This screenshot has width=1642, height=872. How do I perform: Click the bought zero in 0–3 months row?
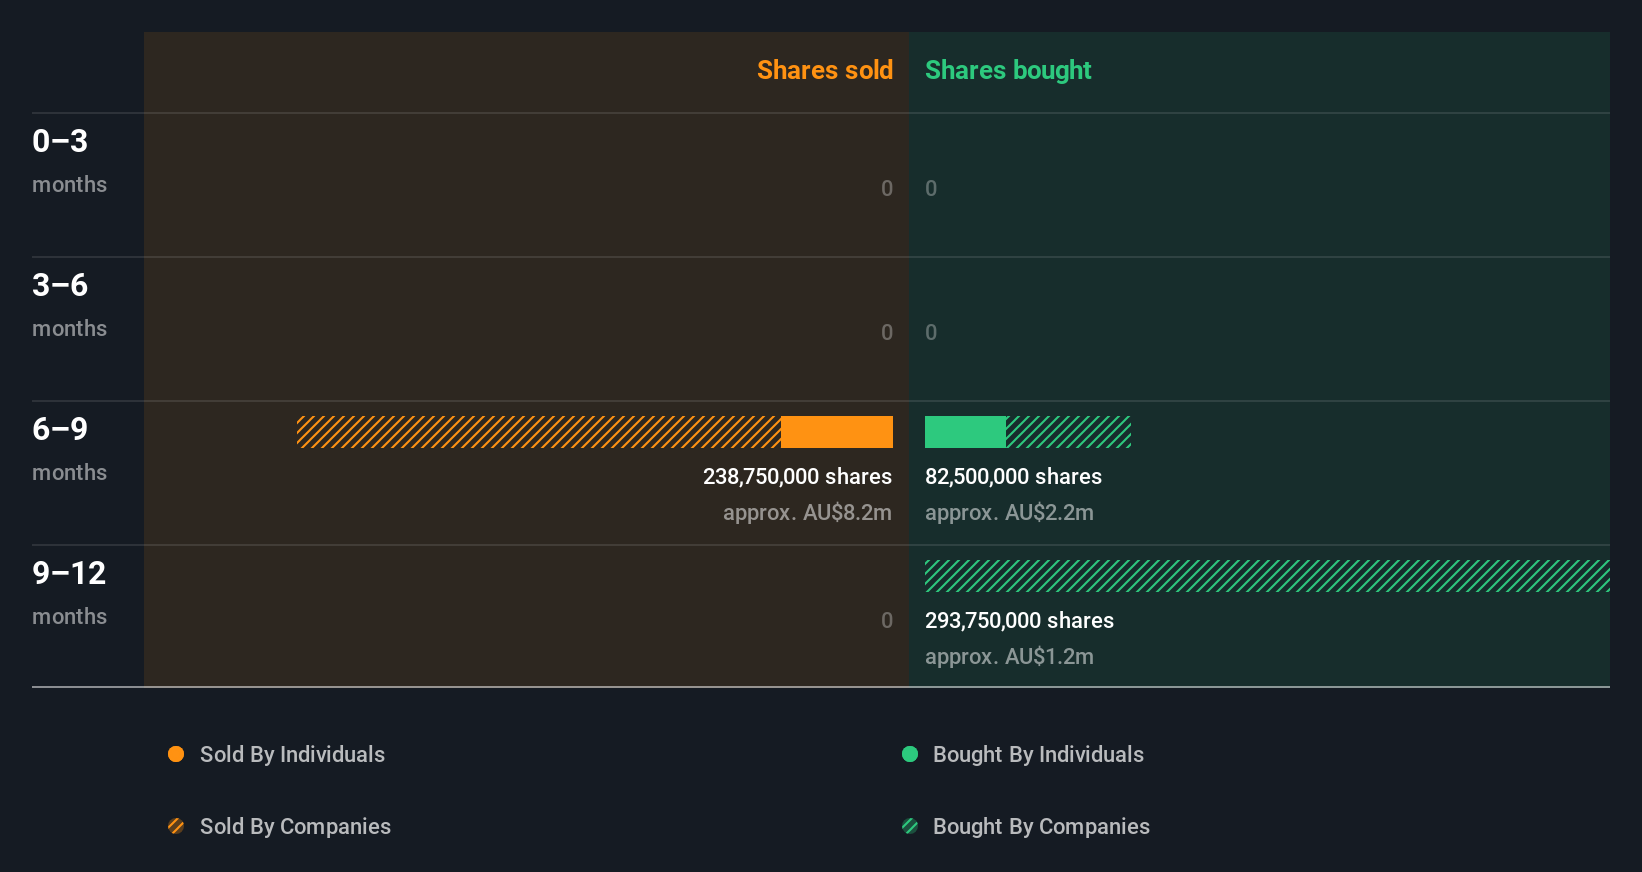(931, 188)
